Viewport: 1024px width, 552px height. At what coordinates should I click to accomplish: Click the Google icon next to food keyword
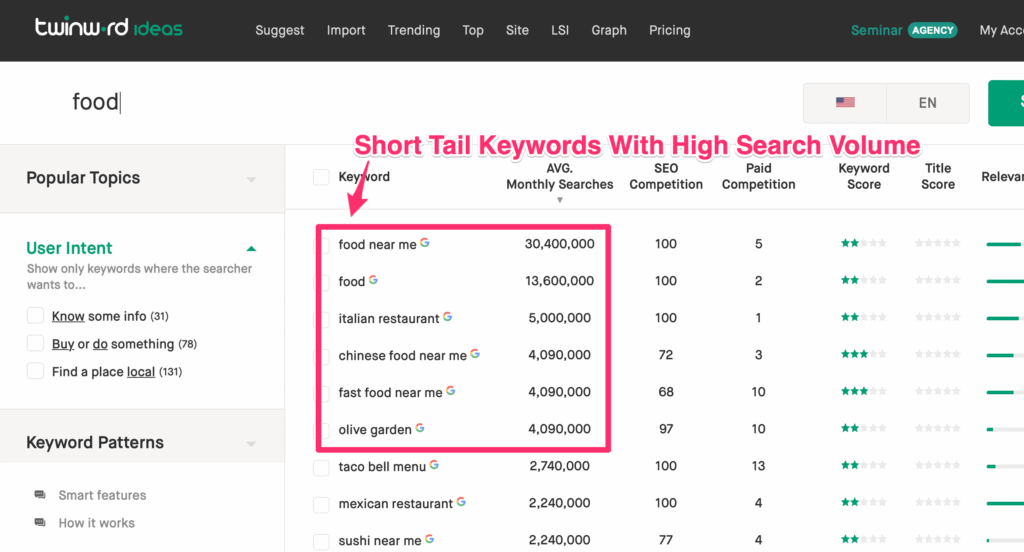click(374, 280)
